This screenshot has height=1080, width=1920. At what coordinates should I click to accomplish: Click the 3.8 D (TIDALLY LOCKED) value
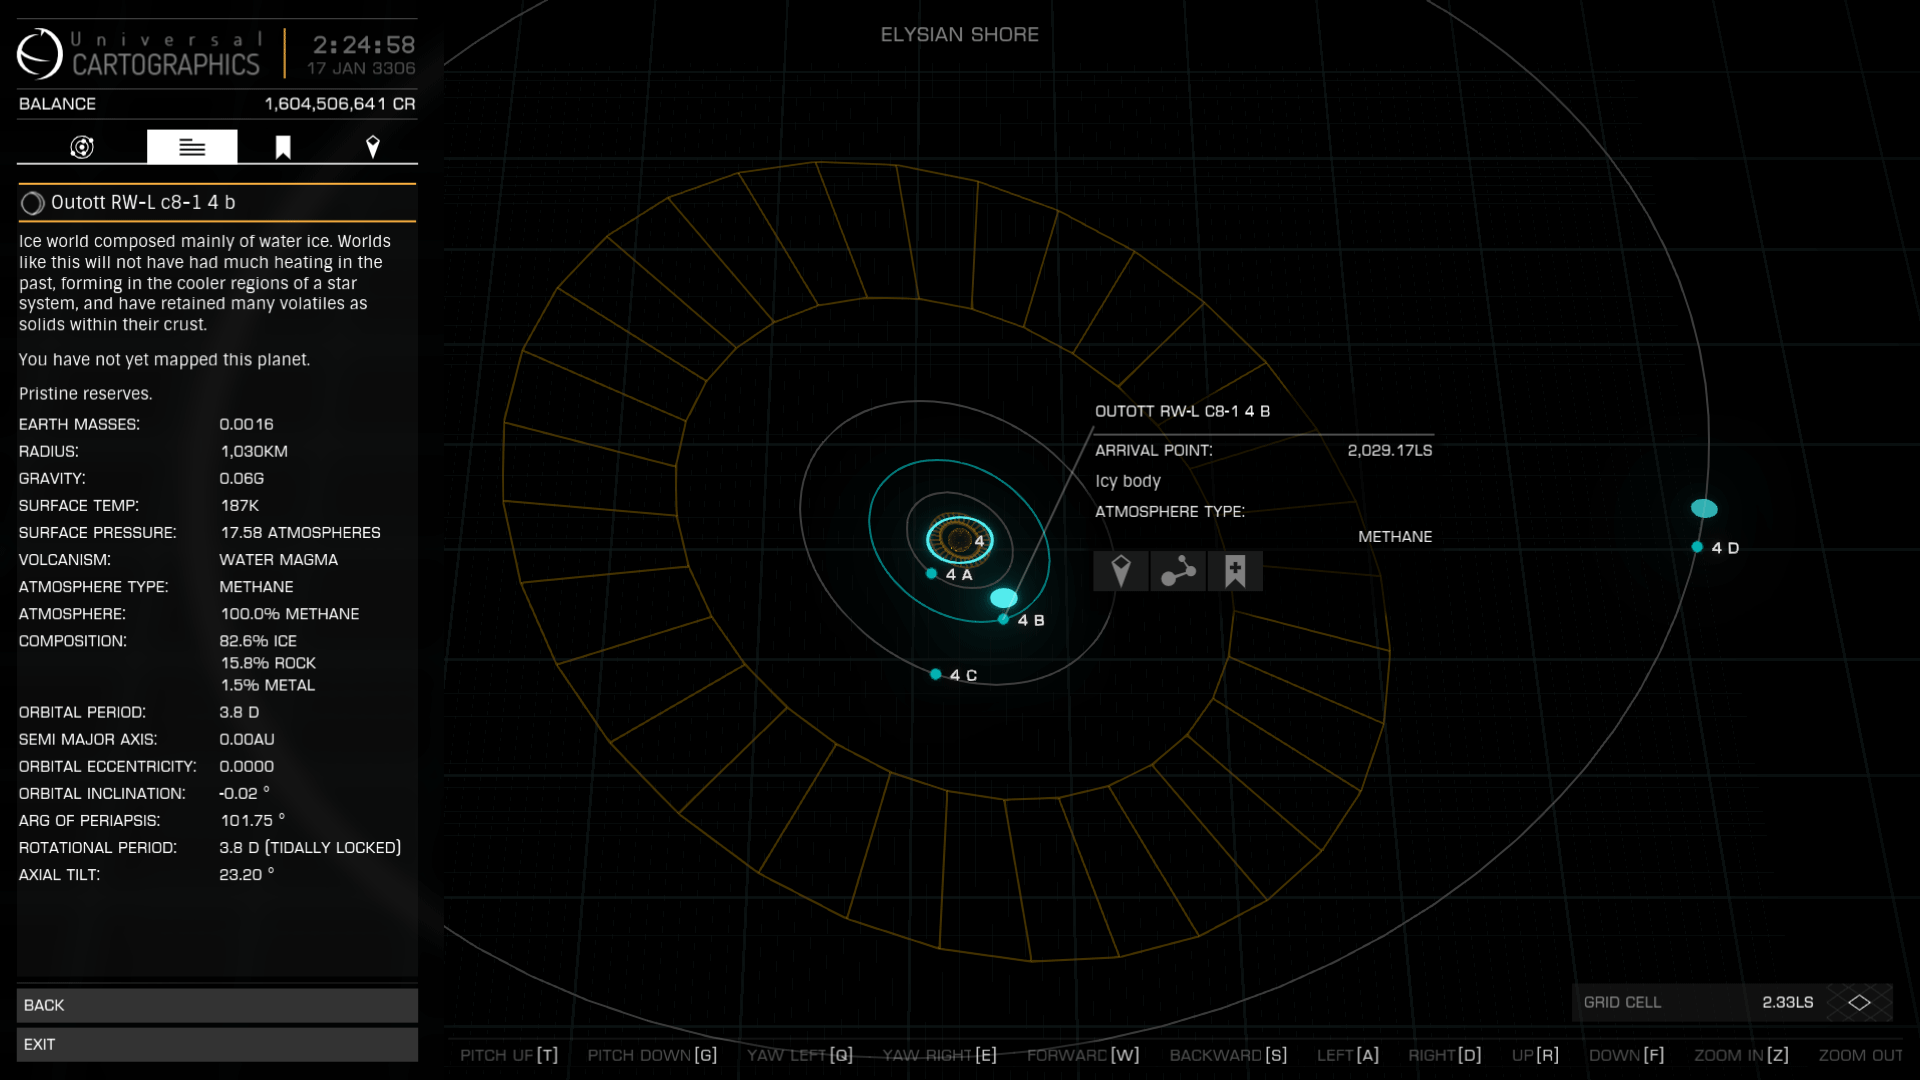(x=310, y=848)
